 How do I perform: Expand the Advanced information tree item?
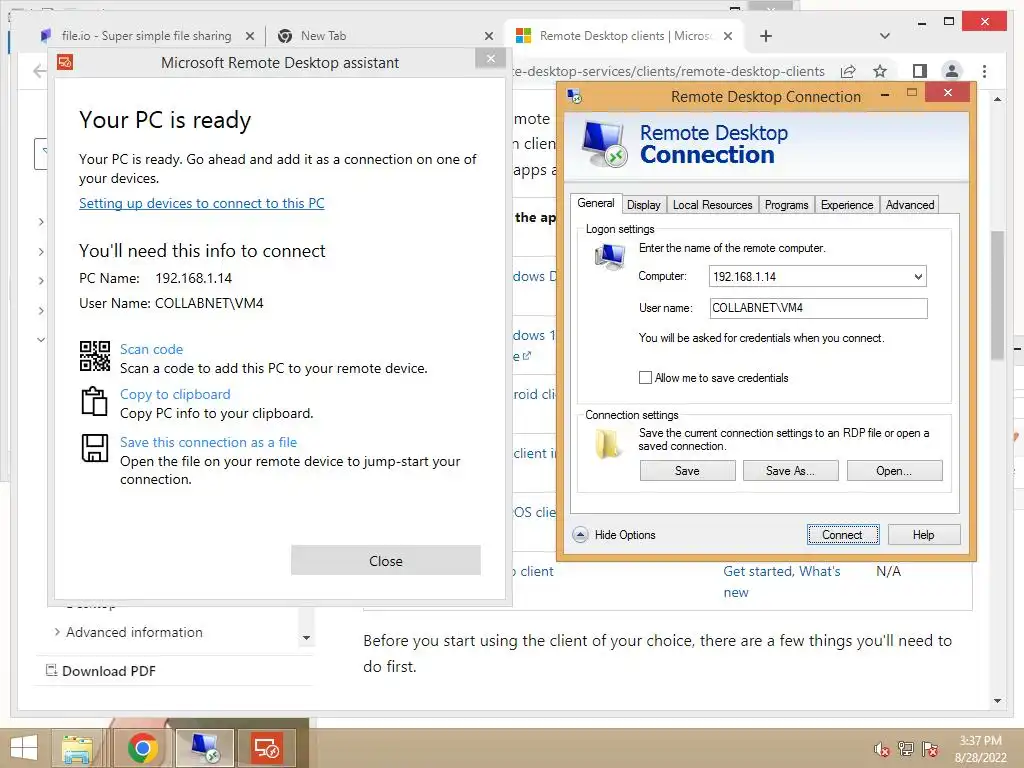[x=57, y=632]
